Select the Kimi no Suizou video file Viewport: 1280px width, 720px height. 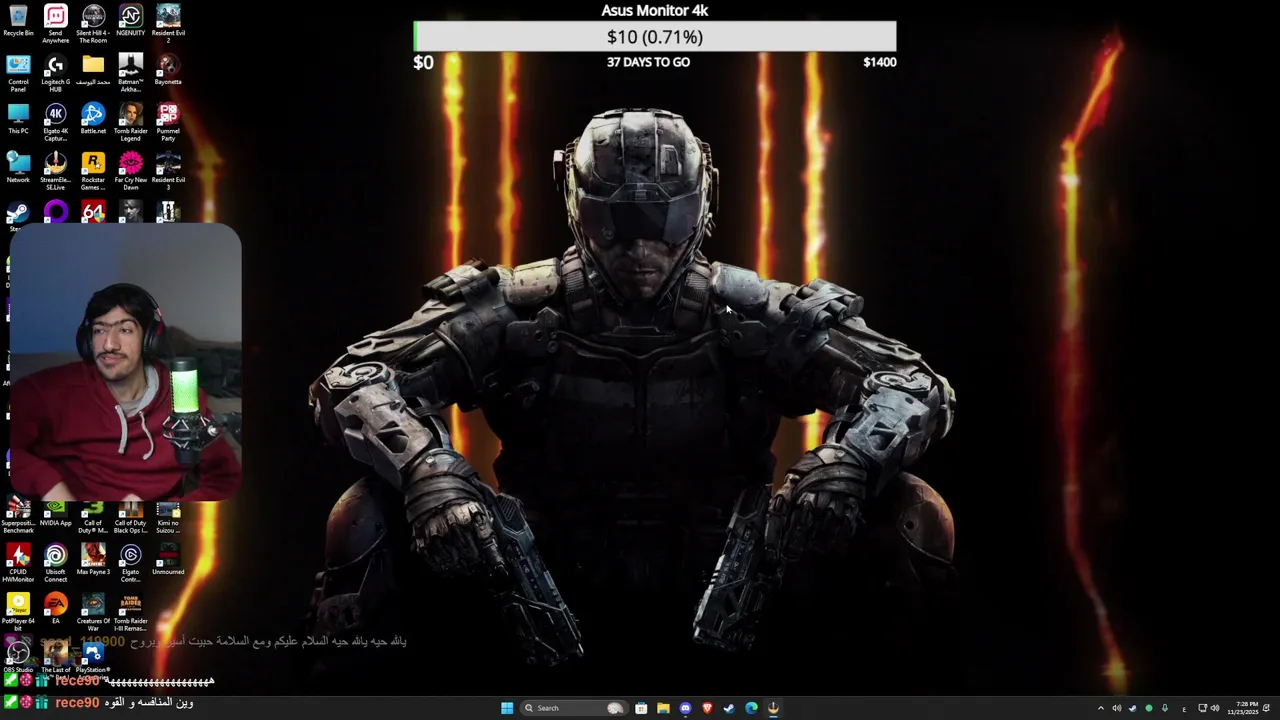tap(168, 517)
